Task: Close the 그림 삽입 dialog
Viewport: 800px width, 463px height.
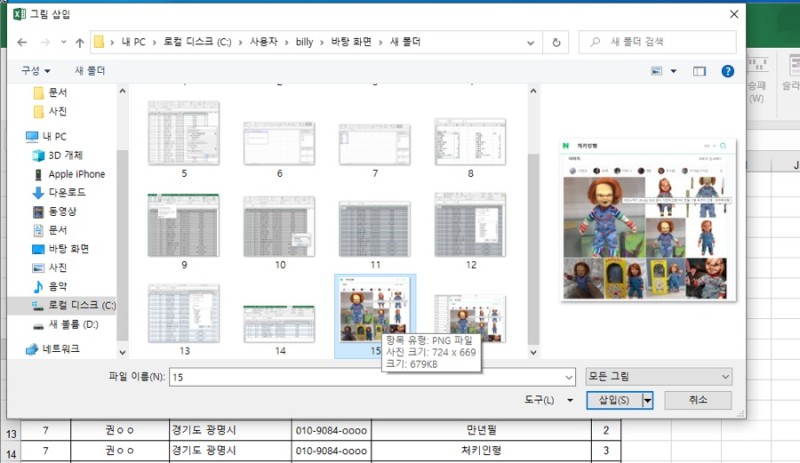Action: pos(734,14)
